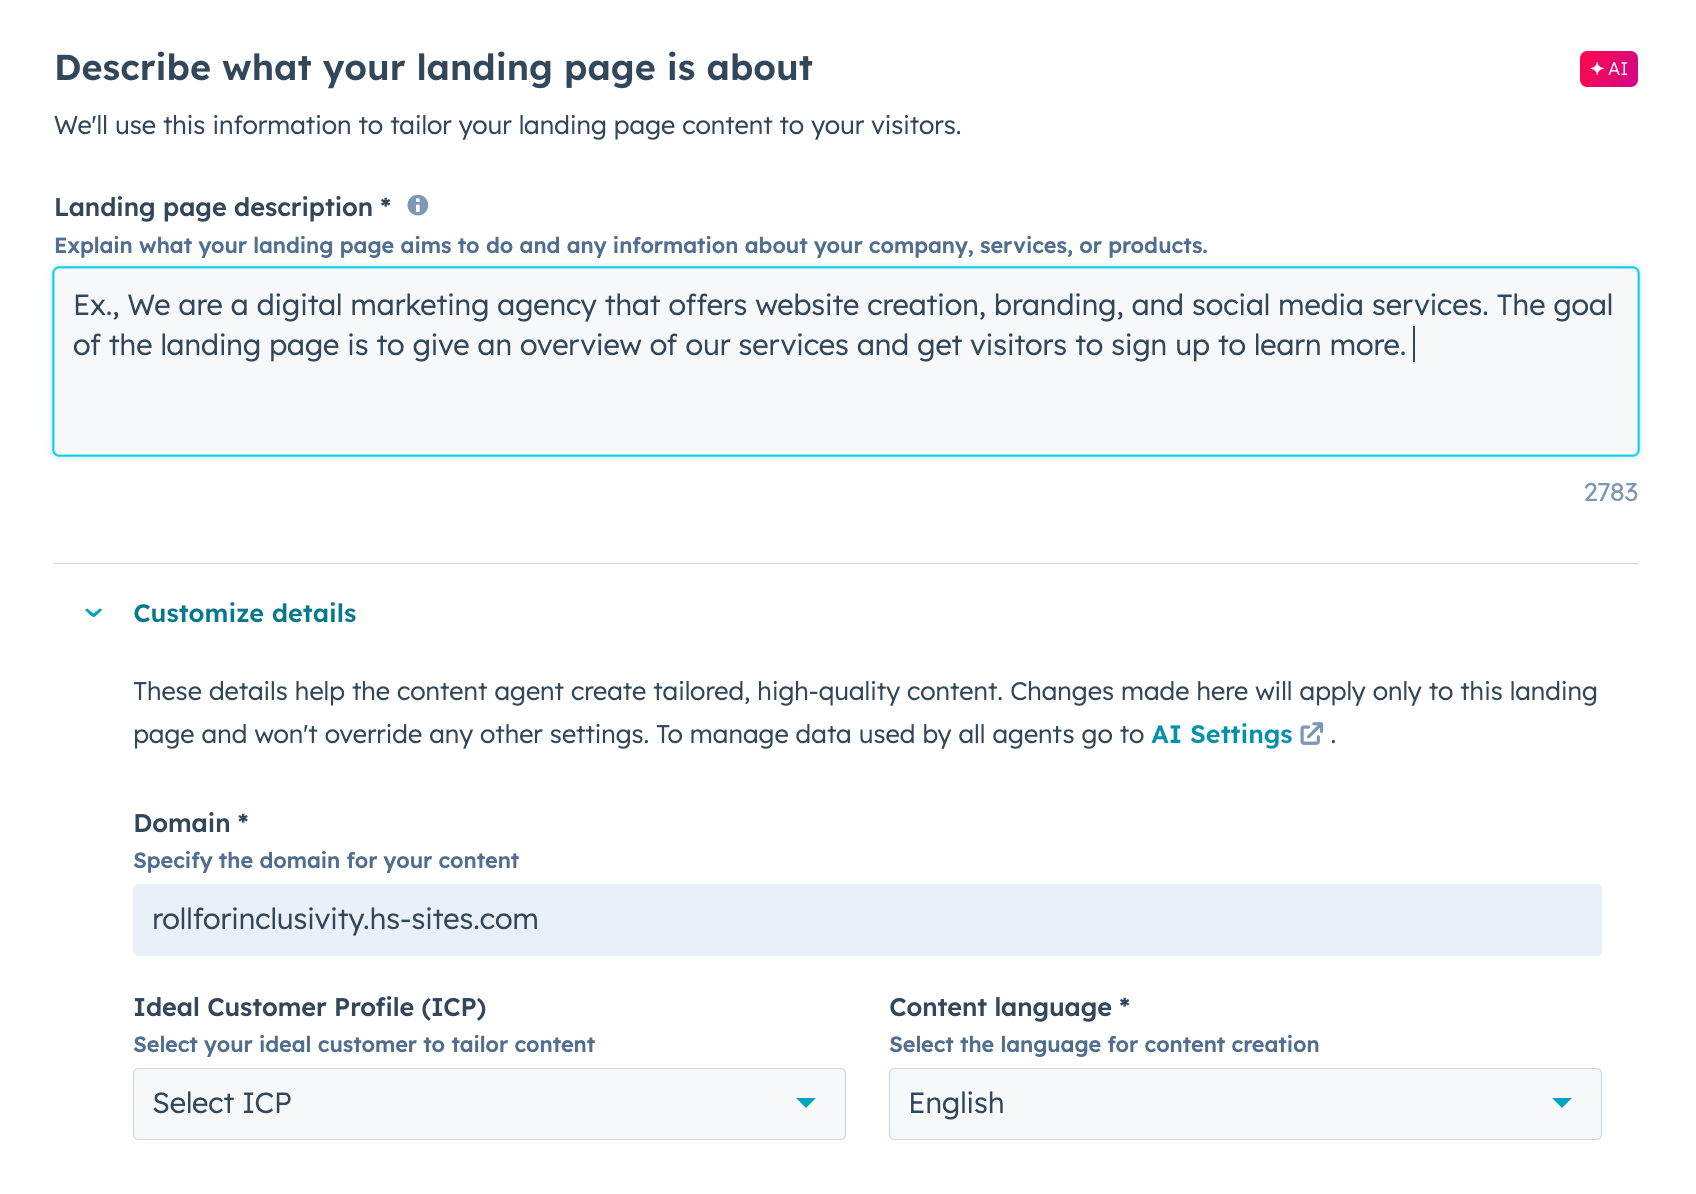Select Customize details heading text
1696x1194 pixels.
pyautogui.click(x=244, y=613)
